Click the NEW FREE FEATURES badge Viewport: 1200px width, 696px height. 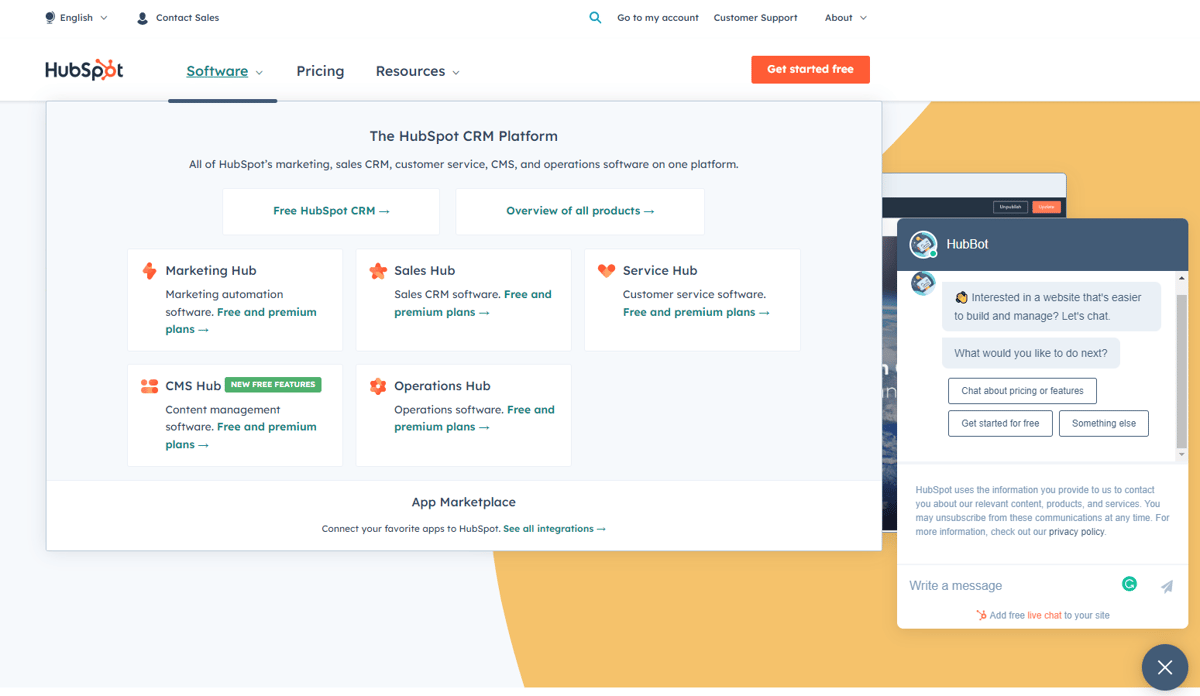[273, 384]
